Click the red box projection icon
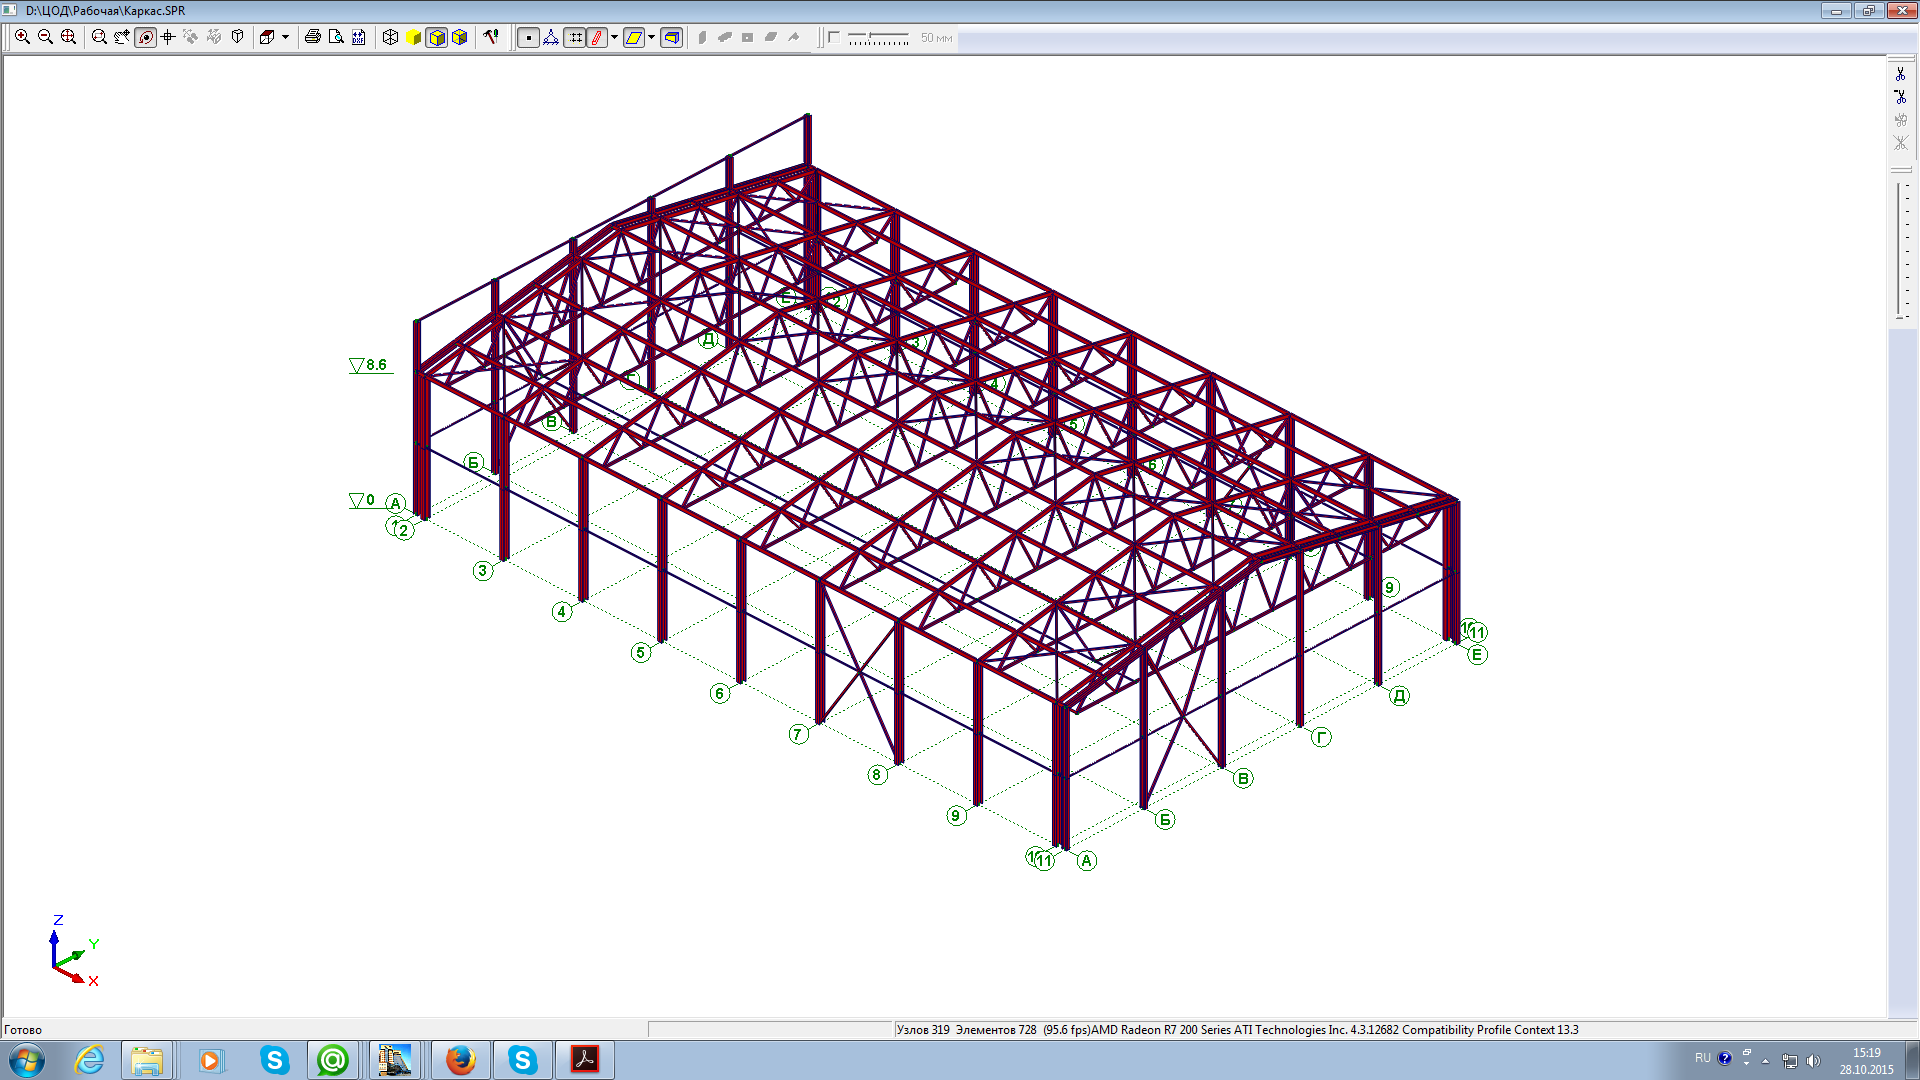The image size is (1920, 1080). [267, 37]
